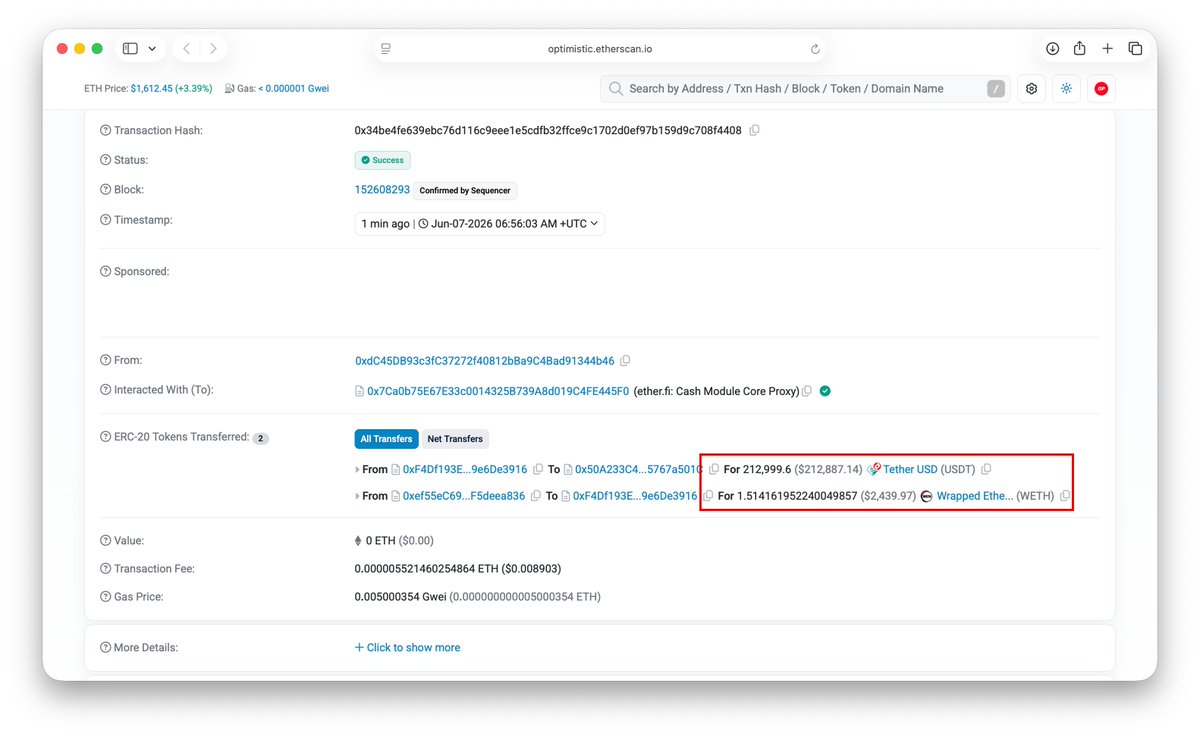The width and height of the screenshot is (1200, 737).
Task: Show Safari tab overview
Action: tap(1135, 48)
